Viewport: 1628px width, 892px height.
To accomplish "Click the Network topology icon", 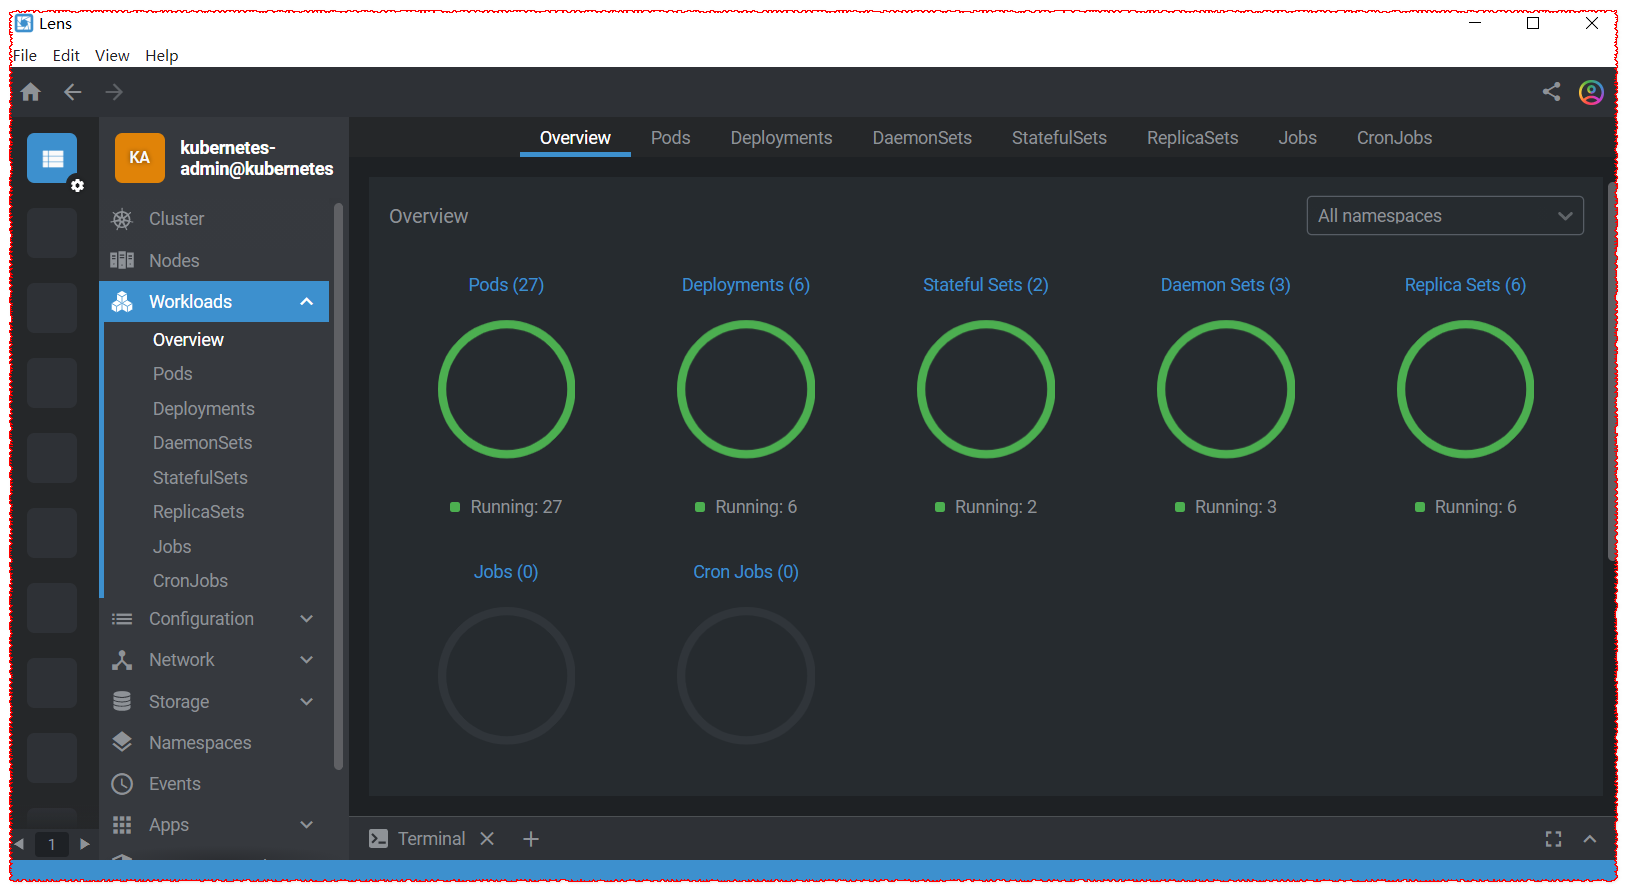I will (x=122, y=660).
